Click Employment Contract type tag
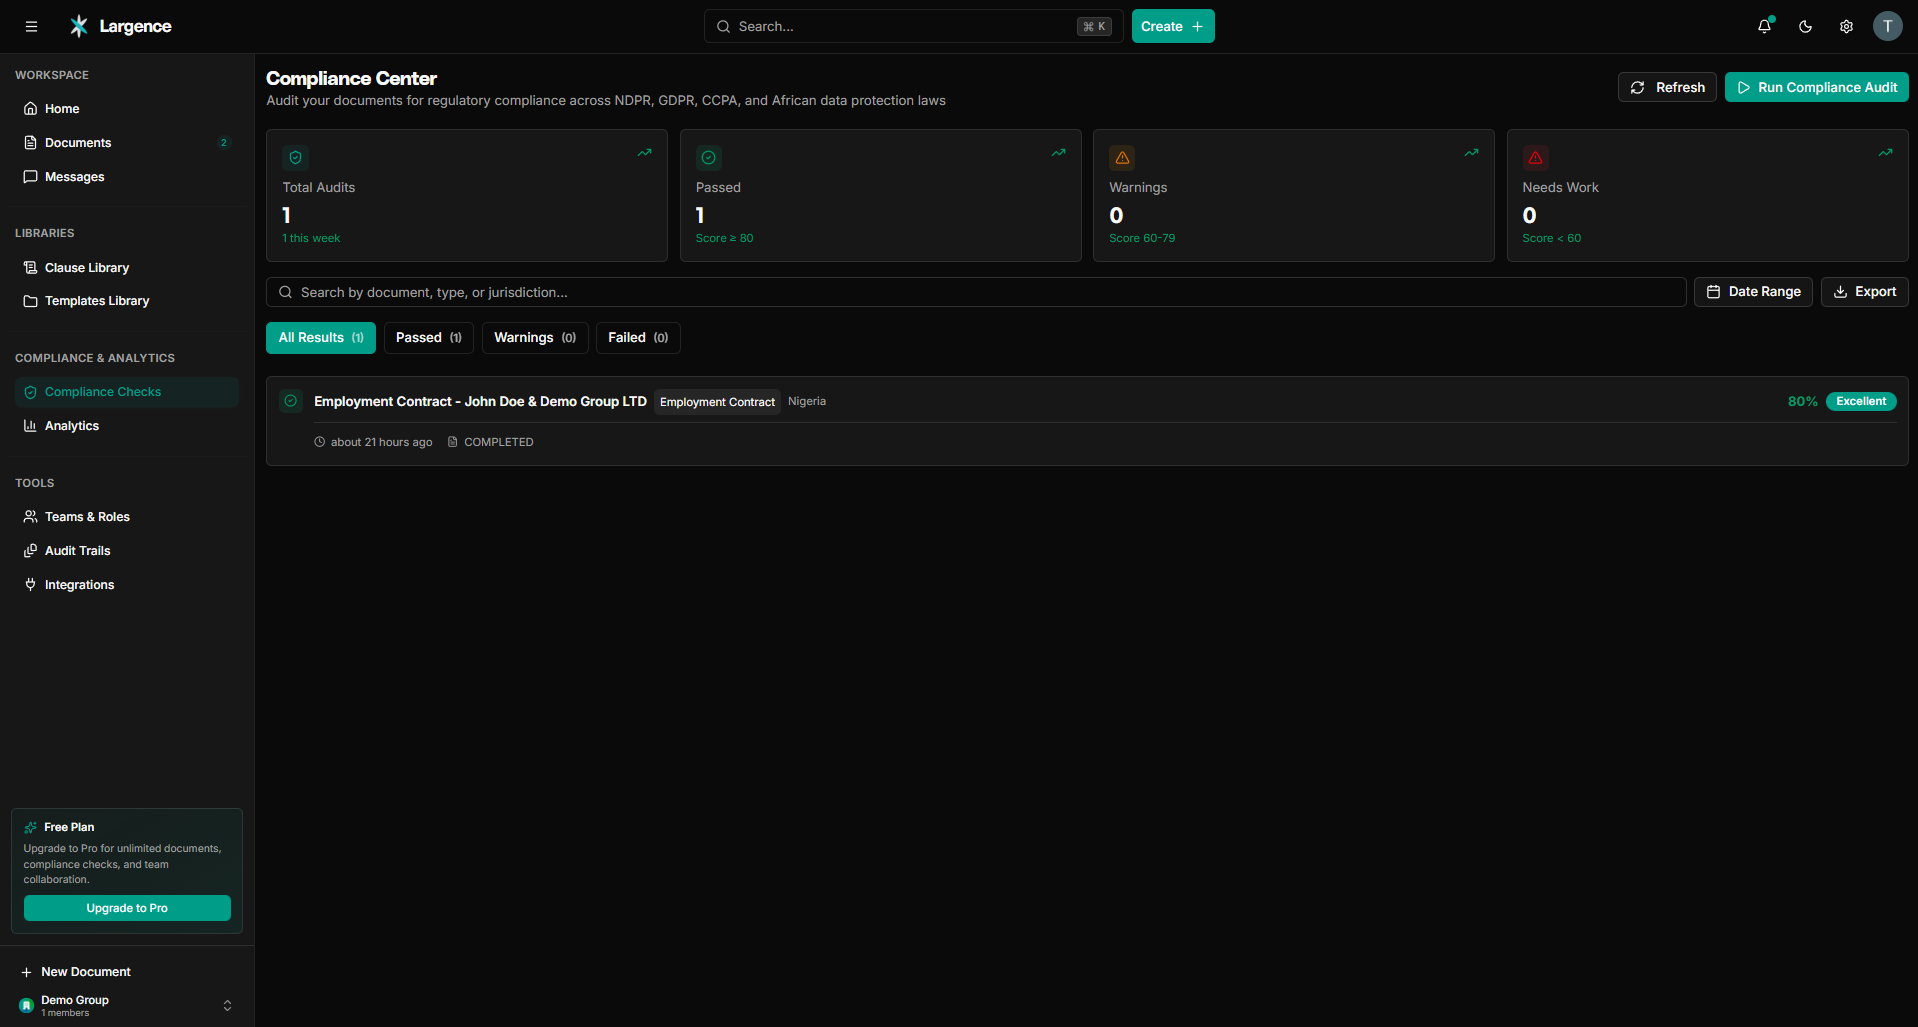Screen dimensions: 1918x1027 (717, 402)
